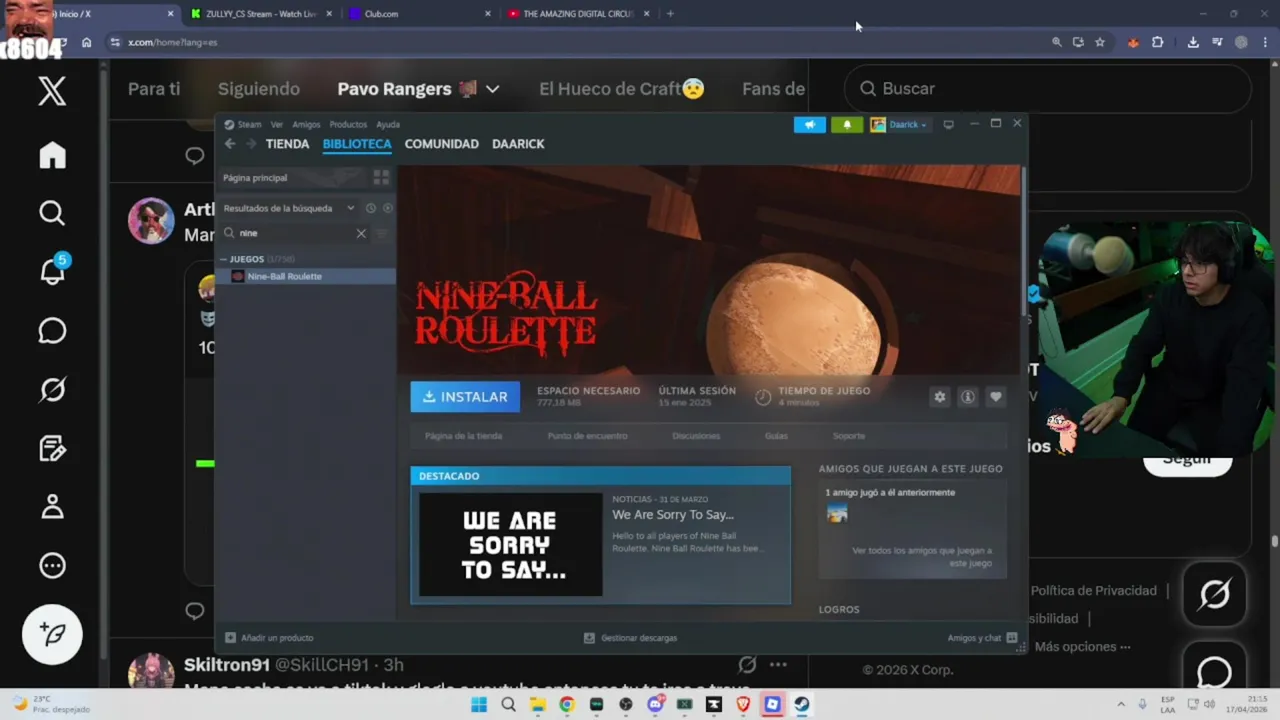Click the INSTALAR button
This screenshot has height=720, width=1280.
pos(465,397)
